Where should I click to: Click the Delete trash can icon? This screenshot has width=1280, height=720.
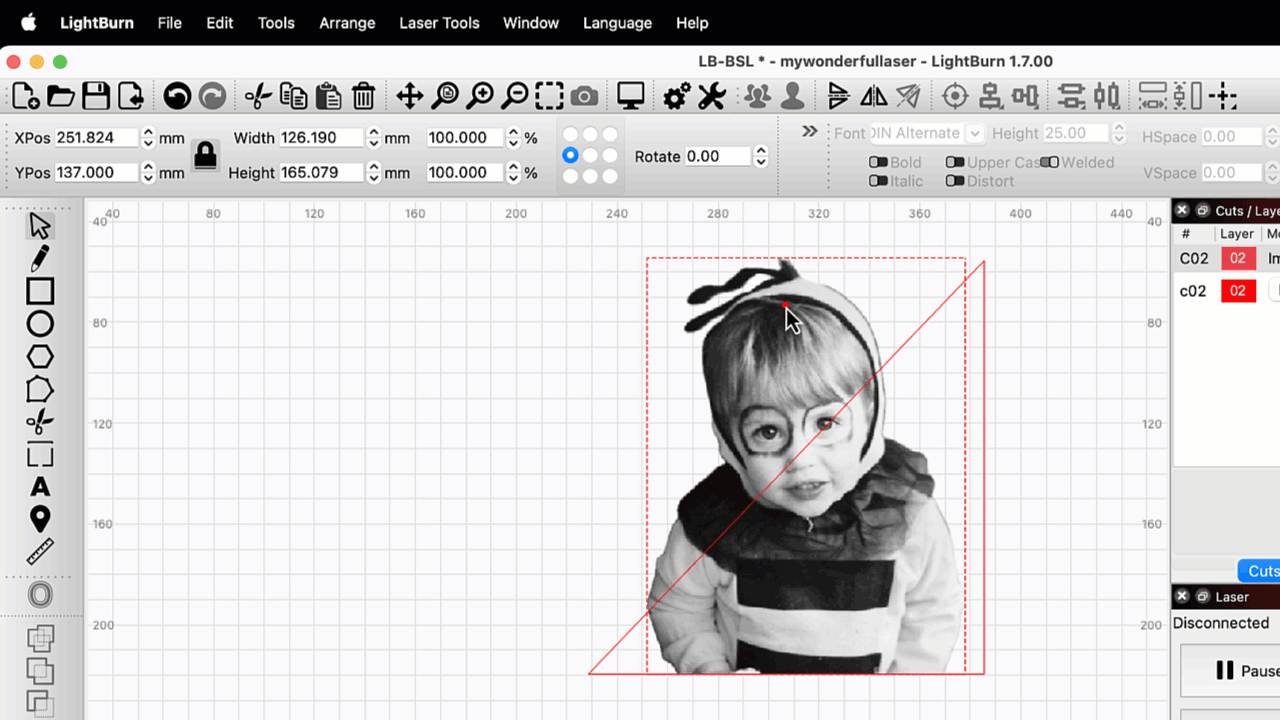363,97
